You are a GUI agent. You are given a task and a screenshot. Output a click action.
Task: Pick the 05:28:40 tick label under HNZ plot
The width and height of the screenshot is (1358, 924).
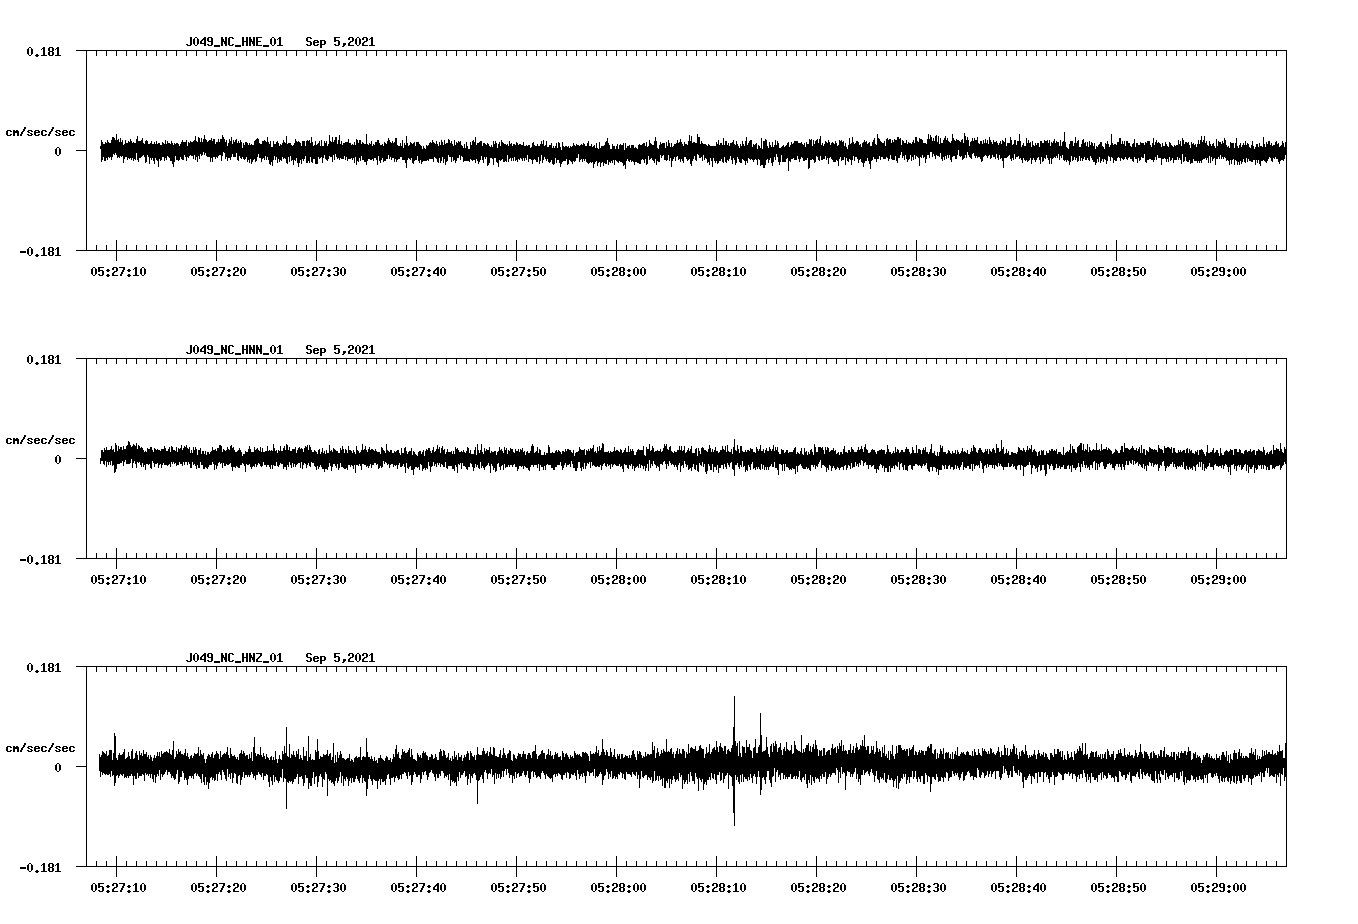pos(1018,887)
